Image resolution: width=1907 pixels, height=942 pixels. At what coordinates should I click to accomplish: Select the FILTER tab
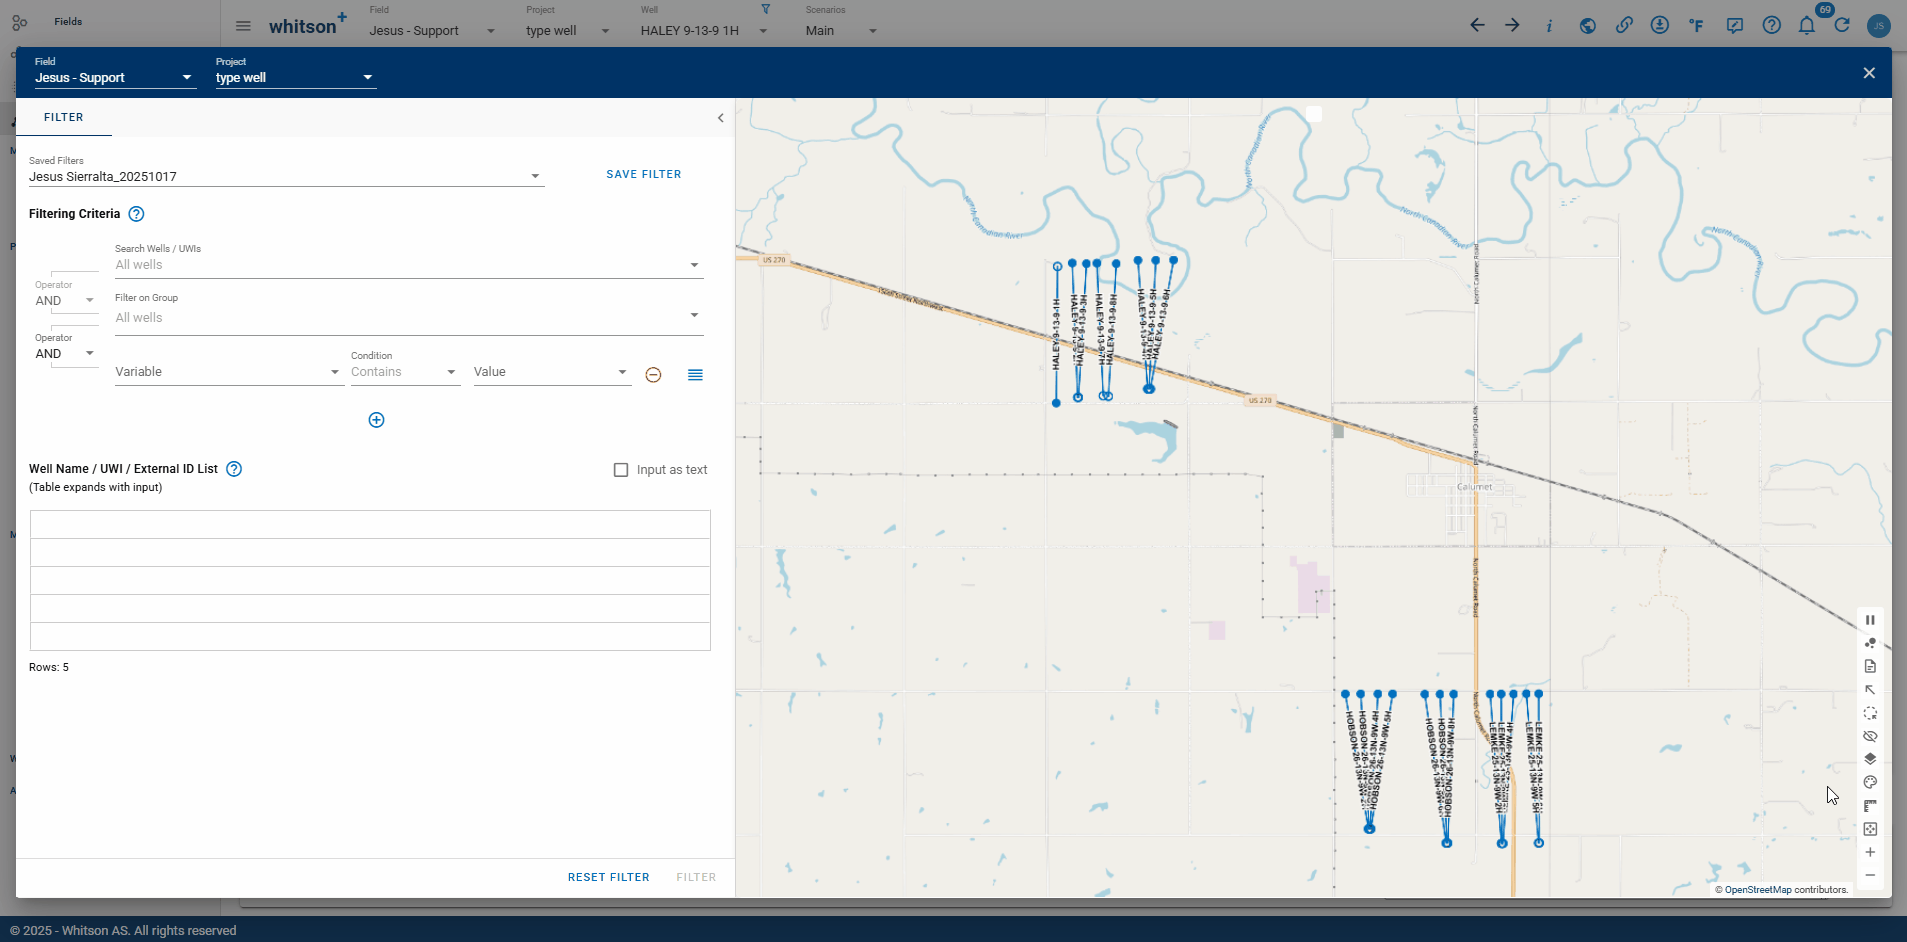(x=64, y=118)
